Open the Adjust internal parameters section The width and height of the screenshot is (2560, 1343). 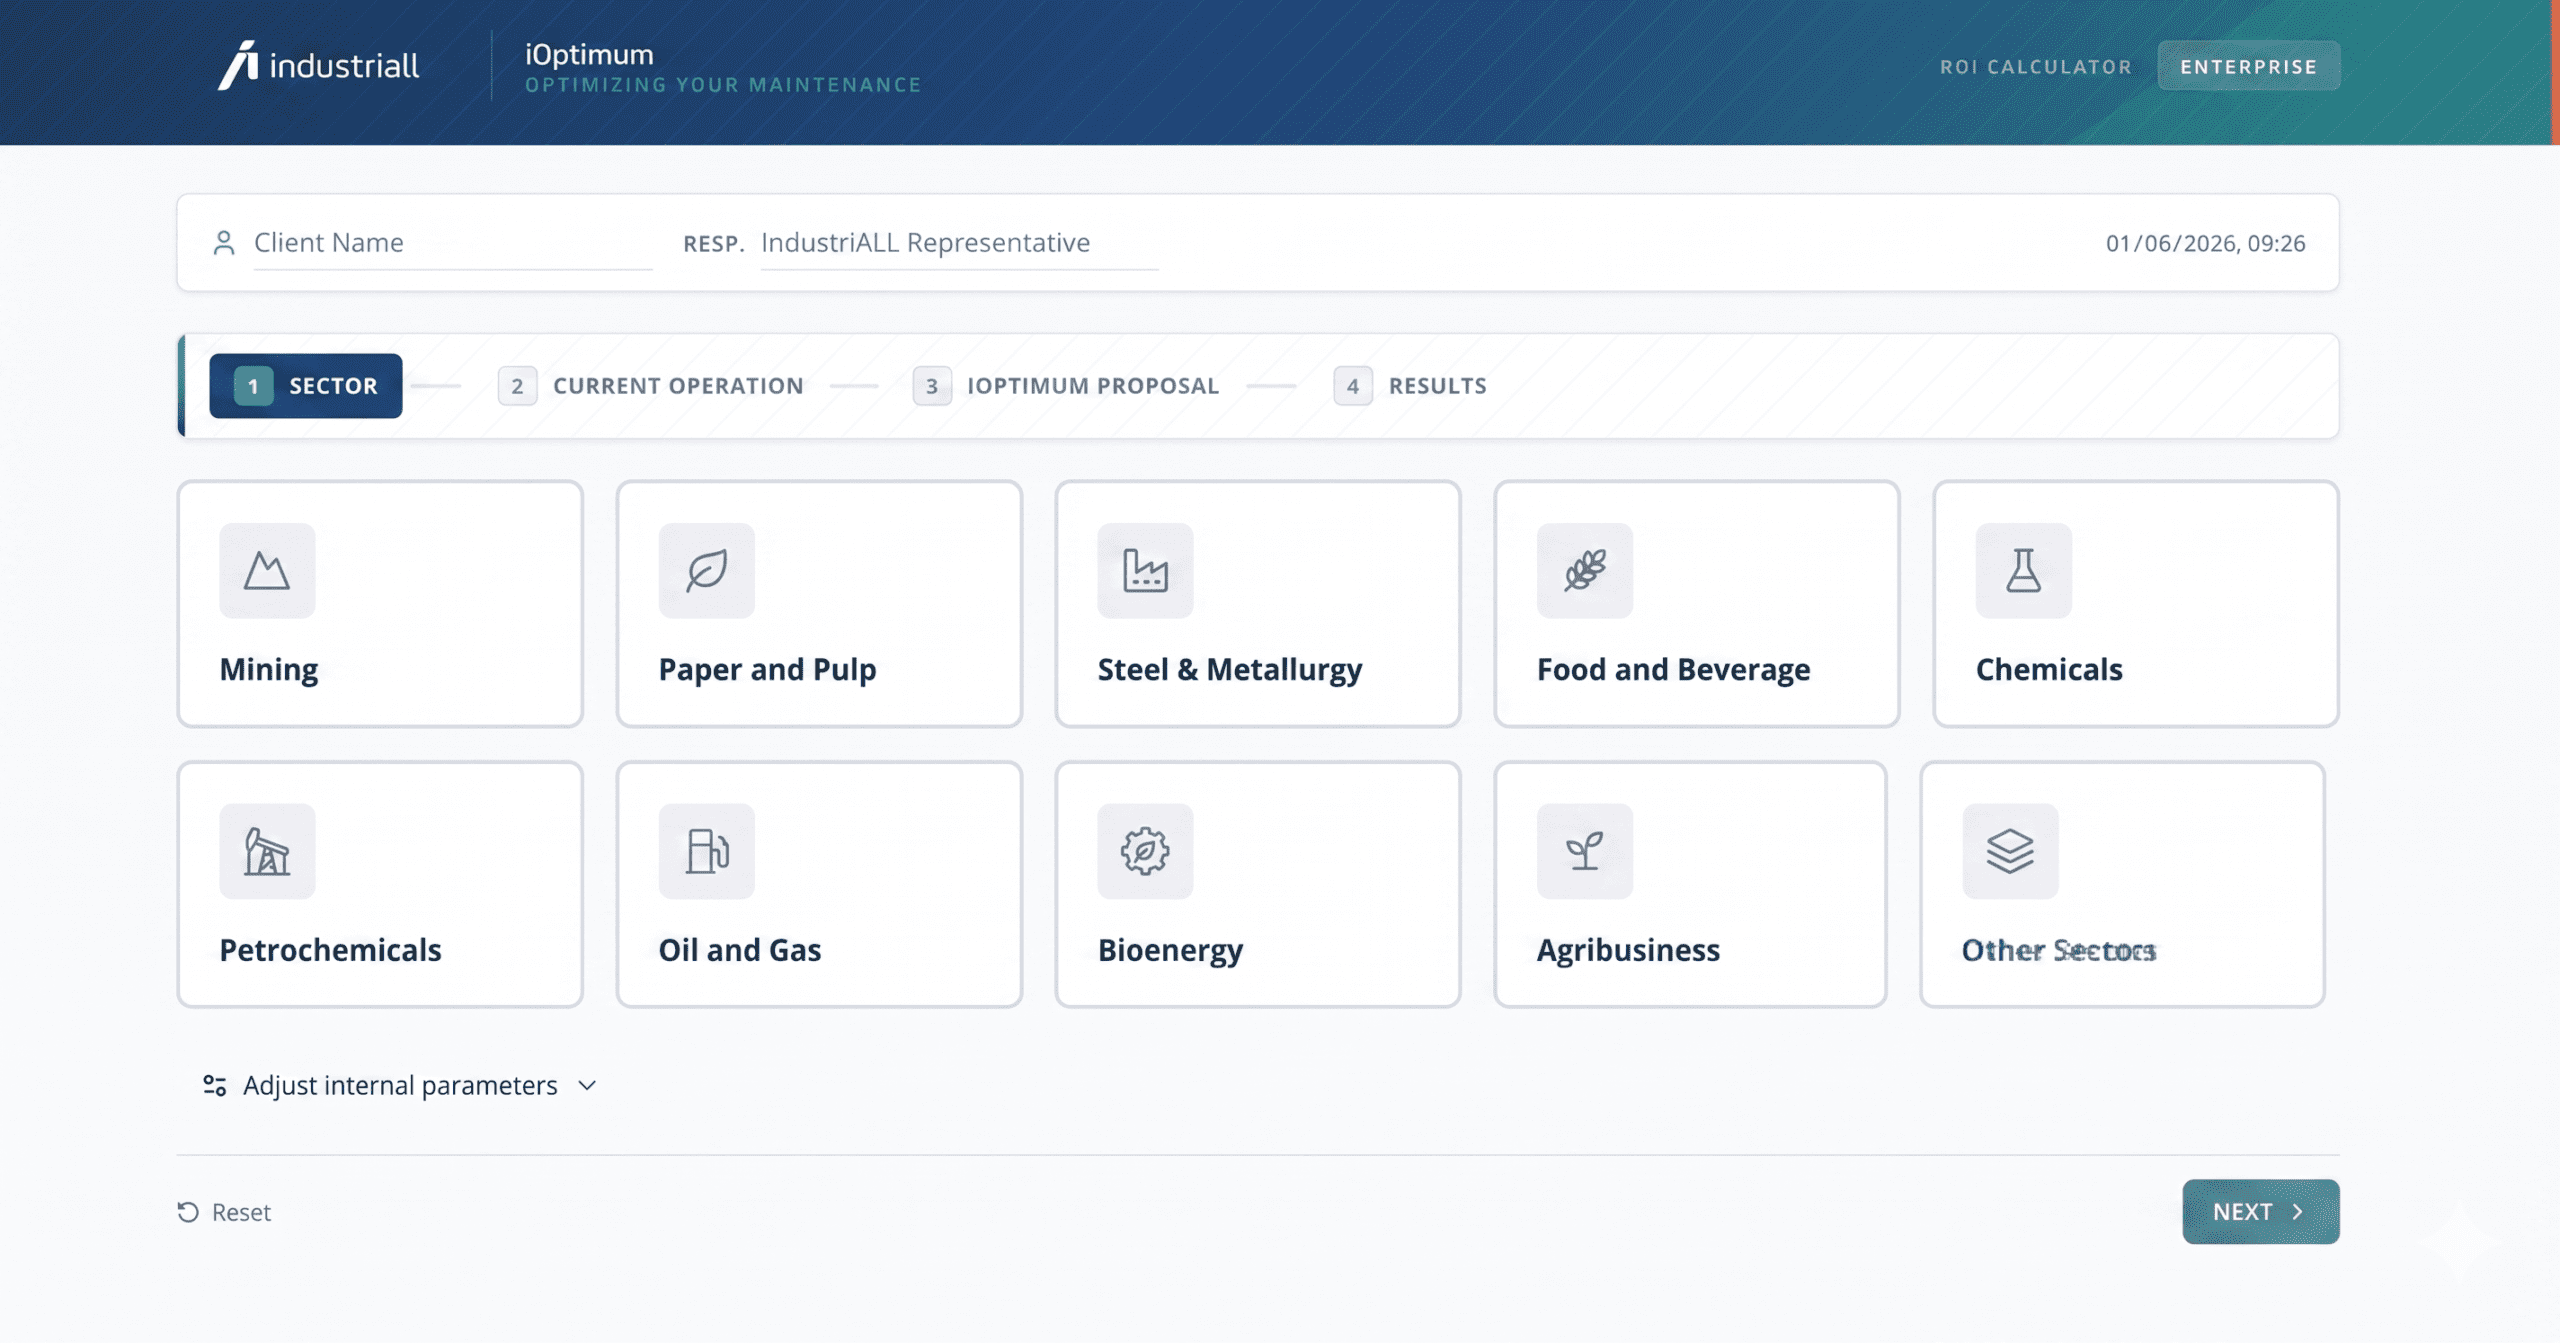[399, 1085]
